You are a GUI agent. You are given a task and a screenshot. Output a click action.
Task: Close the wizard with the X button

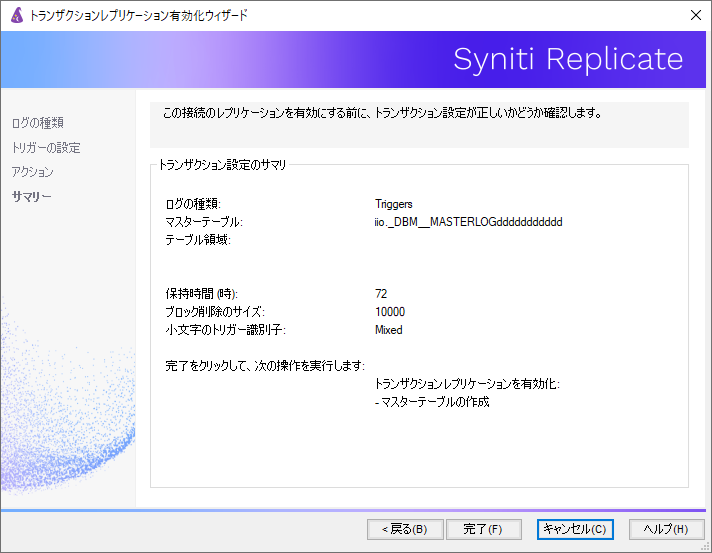pyautogui.click(x=696, y=15)
